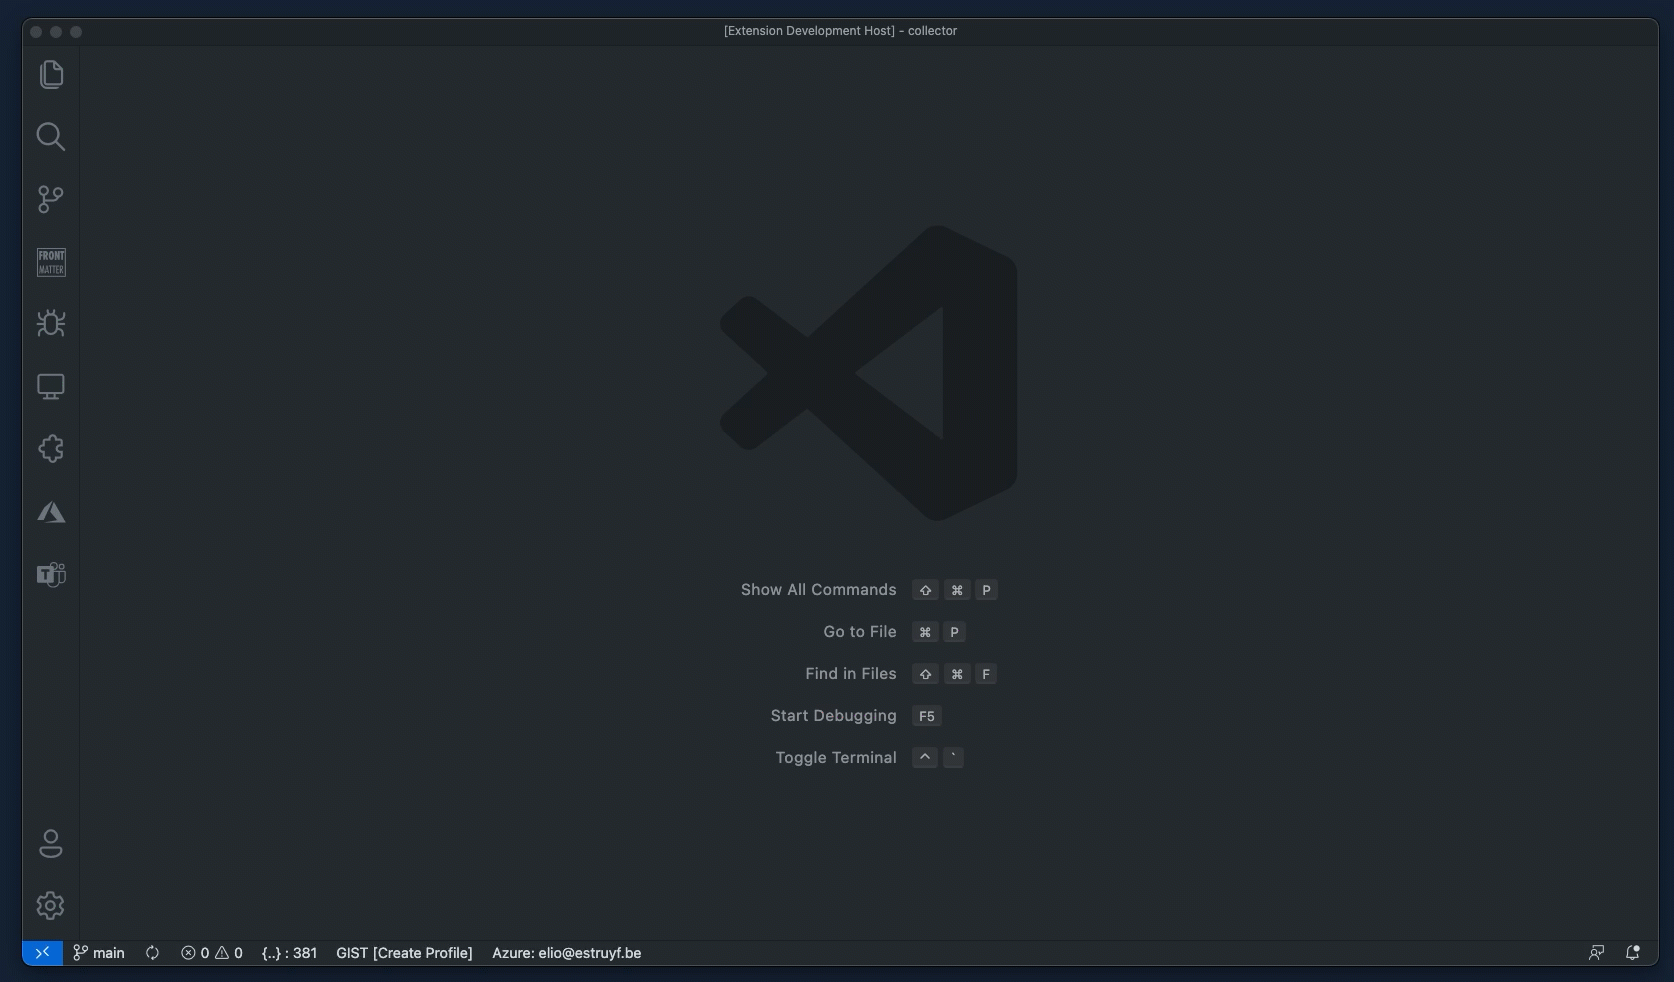Click the window title text
The height and width of the screenshot is (982, 1674).
tap(840, 31)
